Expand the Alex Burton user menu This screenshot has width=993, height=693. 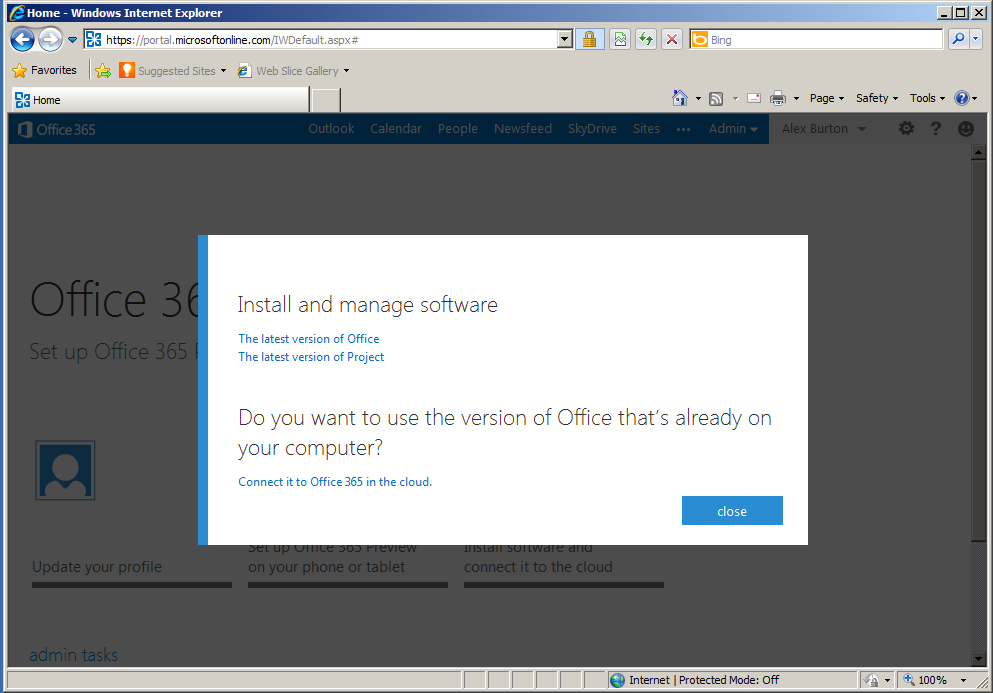[823, 129]
